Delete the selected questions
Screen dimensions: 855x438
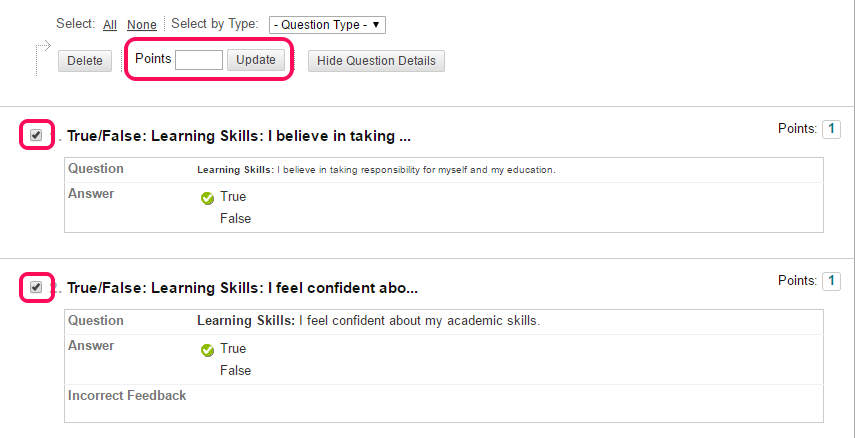[x=85, y=61]
